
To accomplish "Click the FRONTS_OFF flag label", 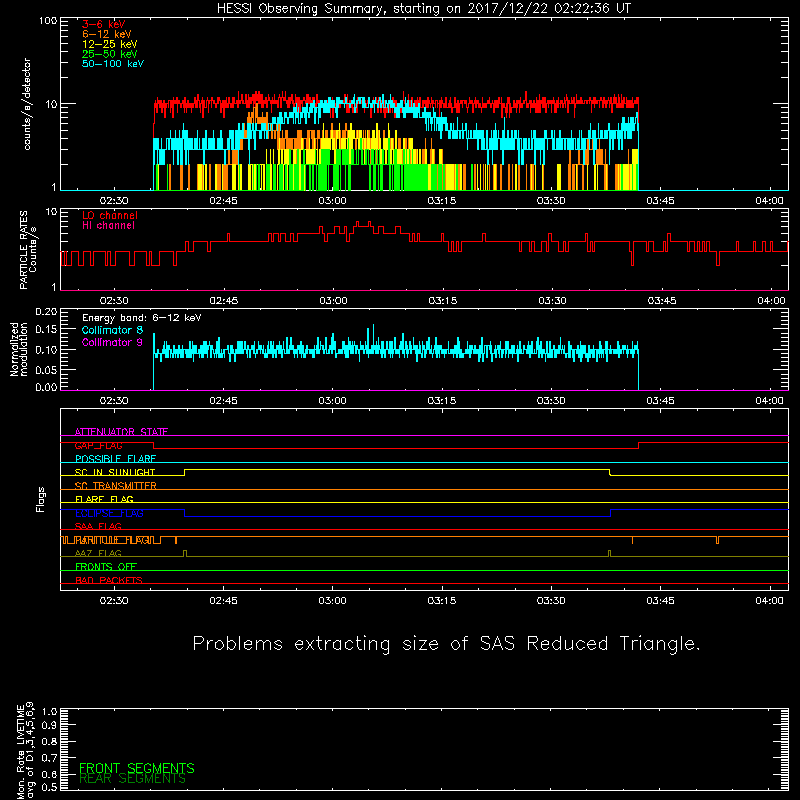I will (106, 567).
